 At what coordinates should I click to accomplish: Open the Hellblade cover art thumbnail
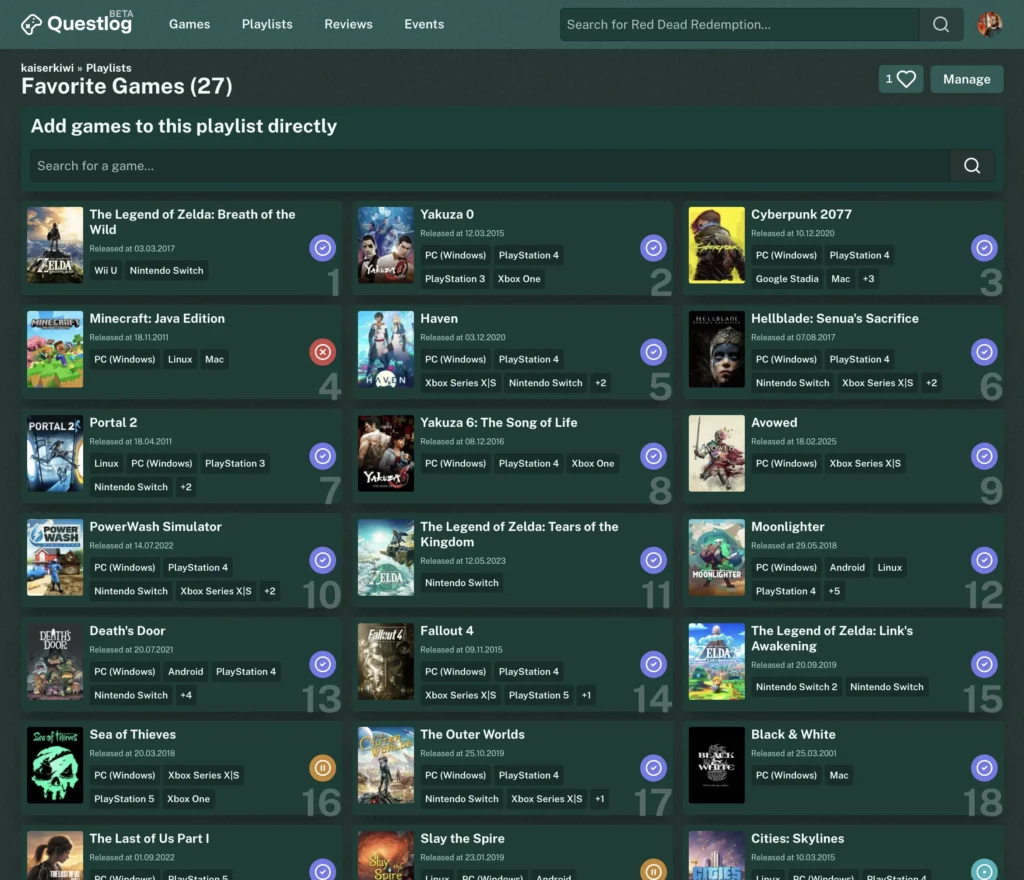pos(716,349)
